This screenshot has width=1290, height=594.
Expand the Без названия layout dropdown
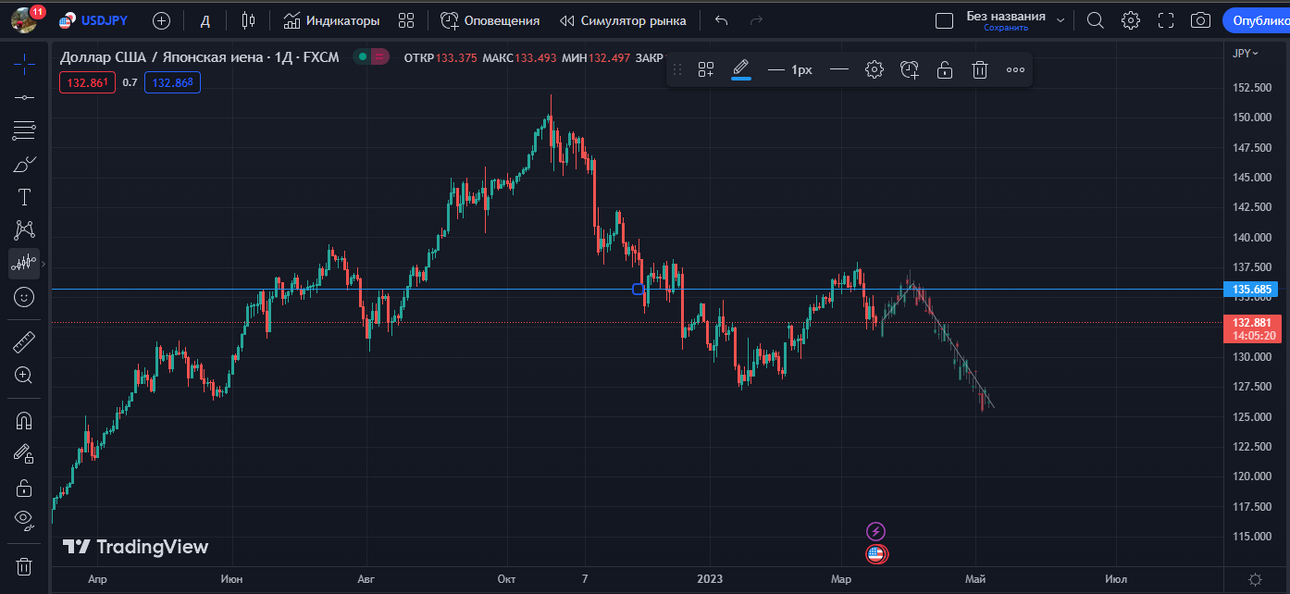pos(1060,20)
